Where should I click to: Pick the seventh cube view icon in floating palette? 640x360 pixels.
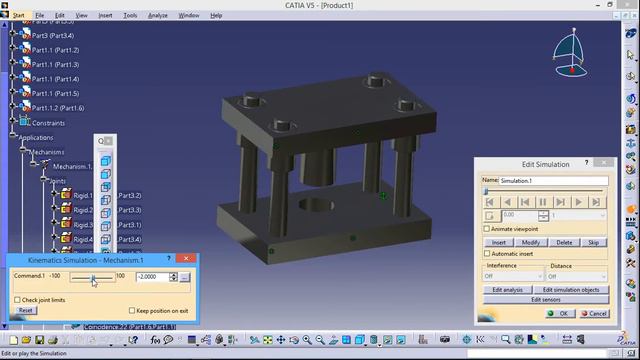coord(105,239)
